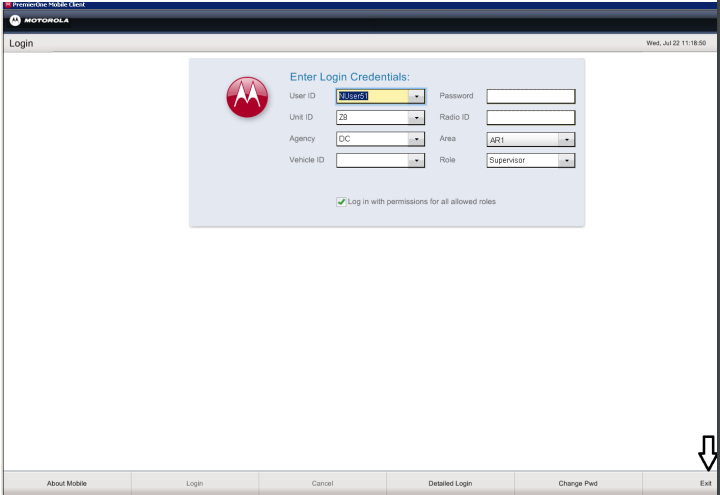Image resolution: width=720 pixels, height=495 pixels.
Task: Click the Enter Login Credentials heading
Action: [349, 77]
